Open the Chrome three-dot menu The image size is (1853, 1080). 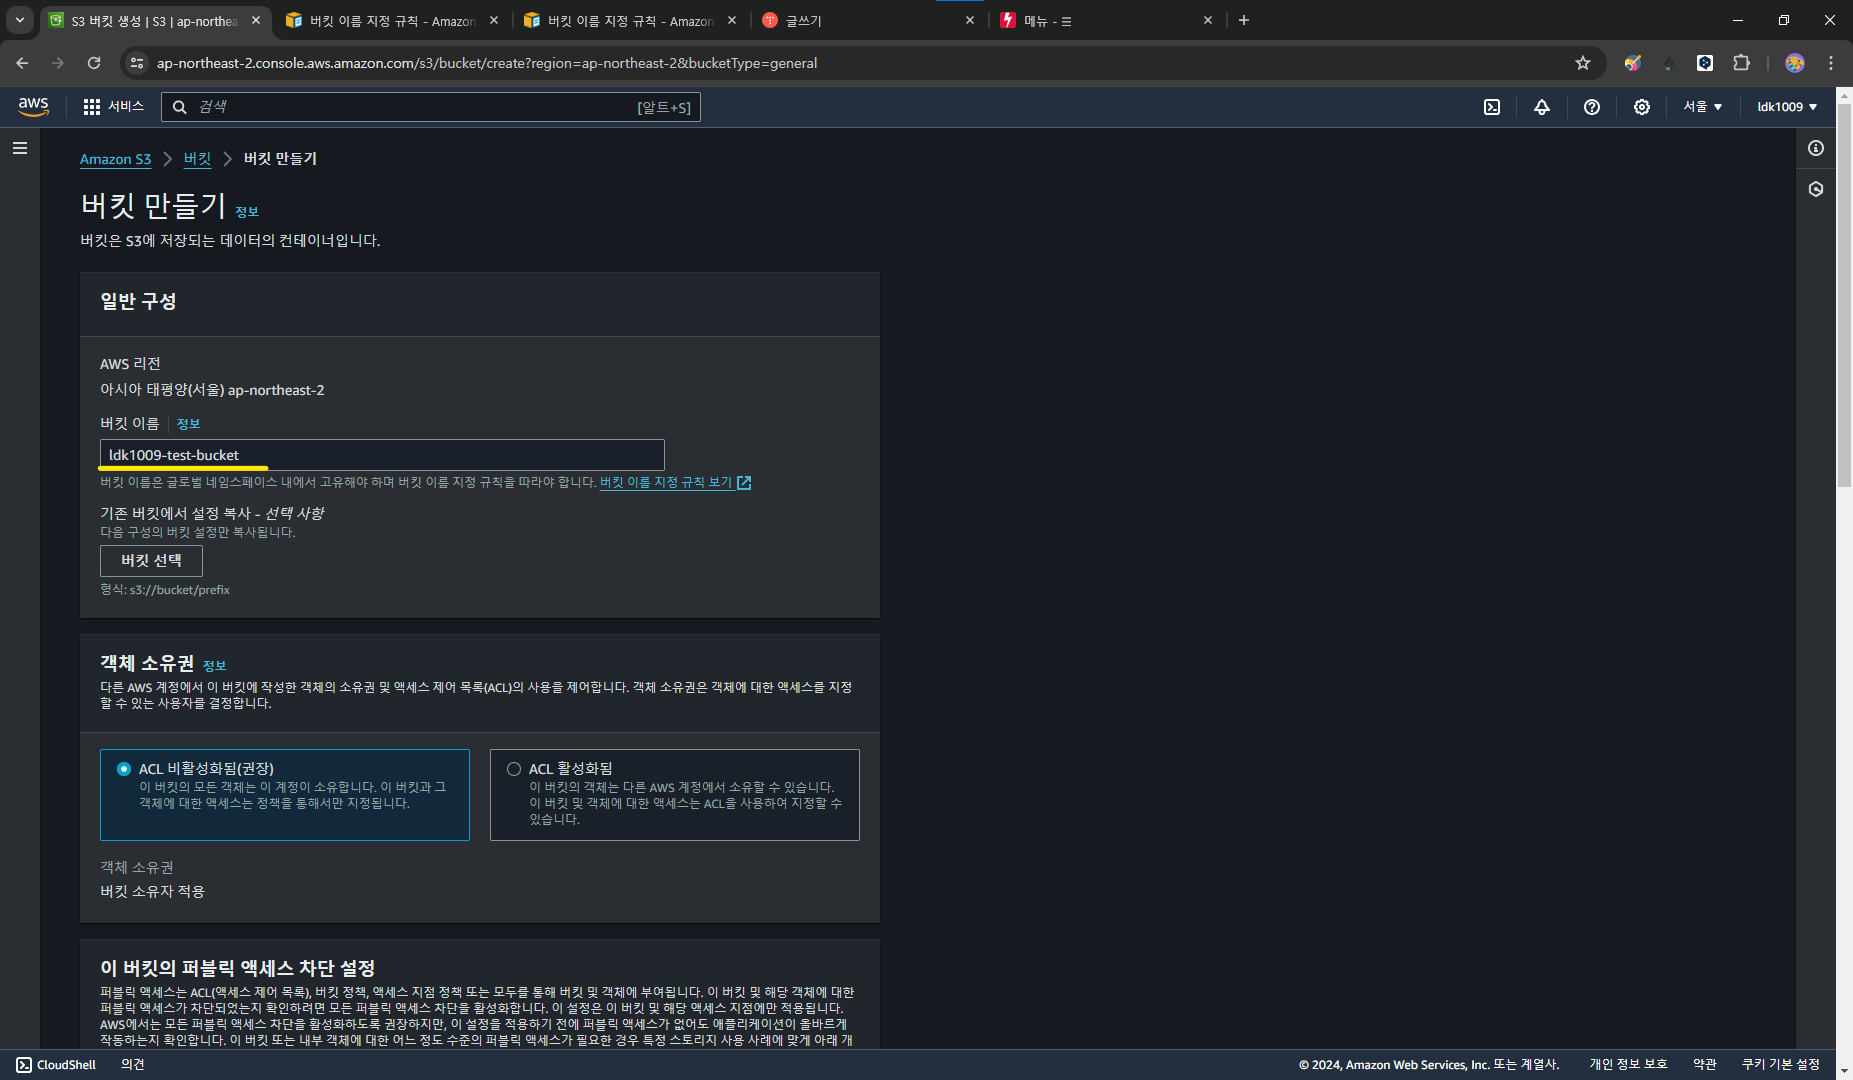click(1831, 63)
